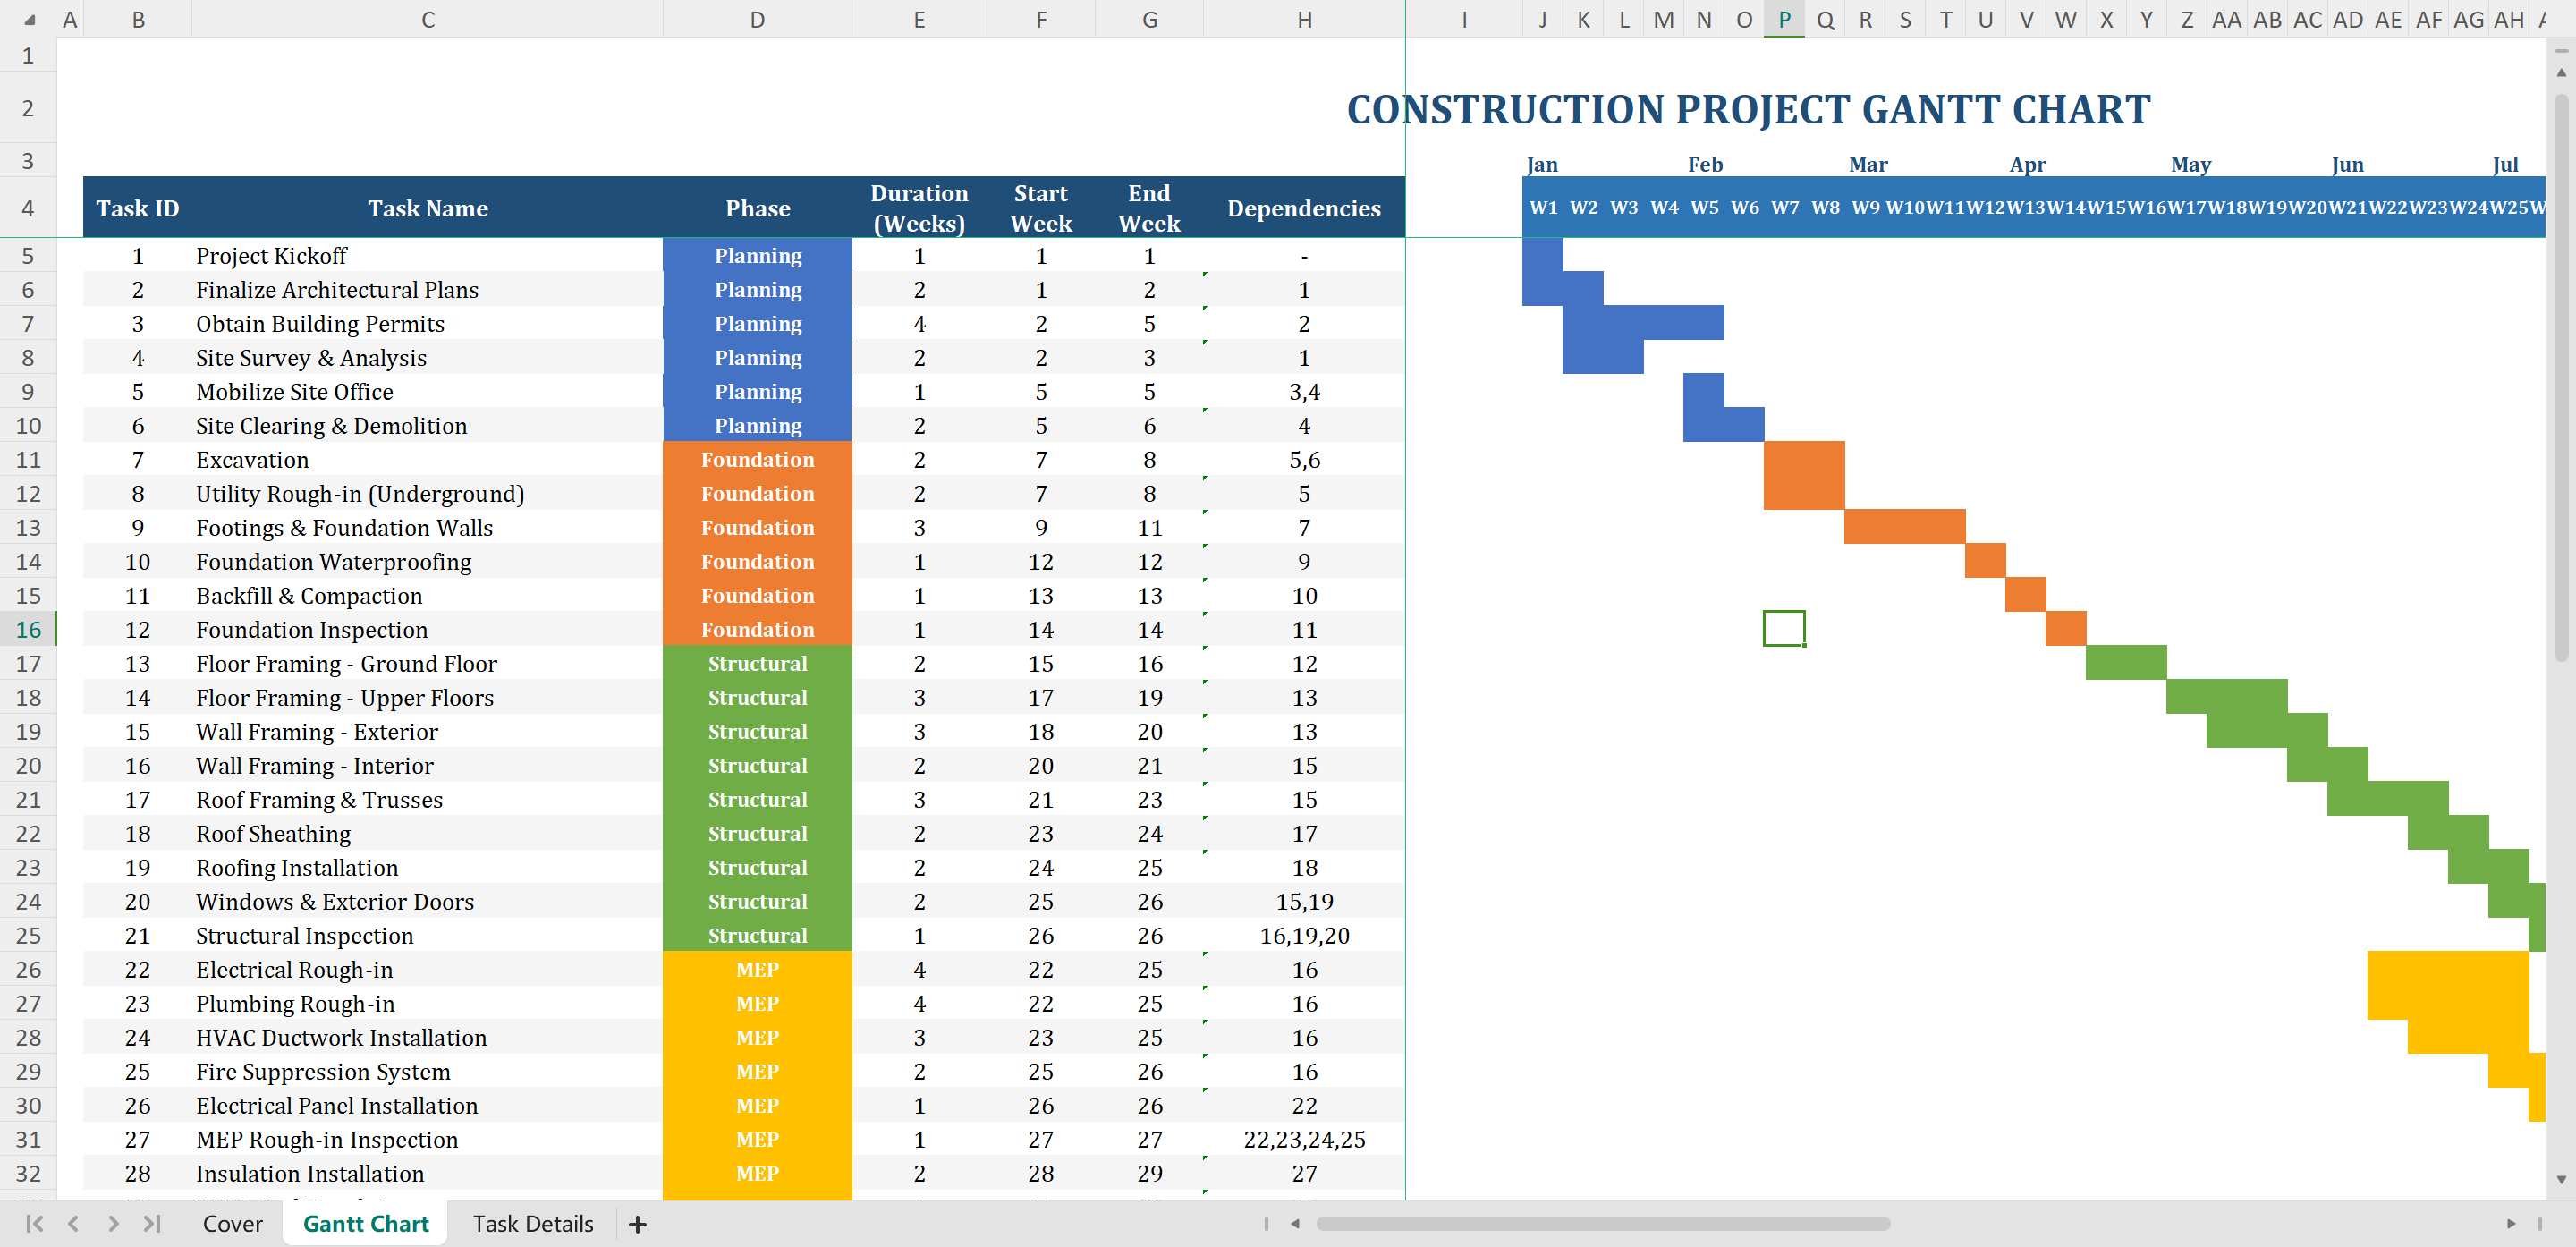Click Foundation phase cell for Excavation
Image resolution: width=2576 pixels, height=1247 pixels.
point(757,459)
